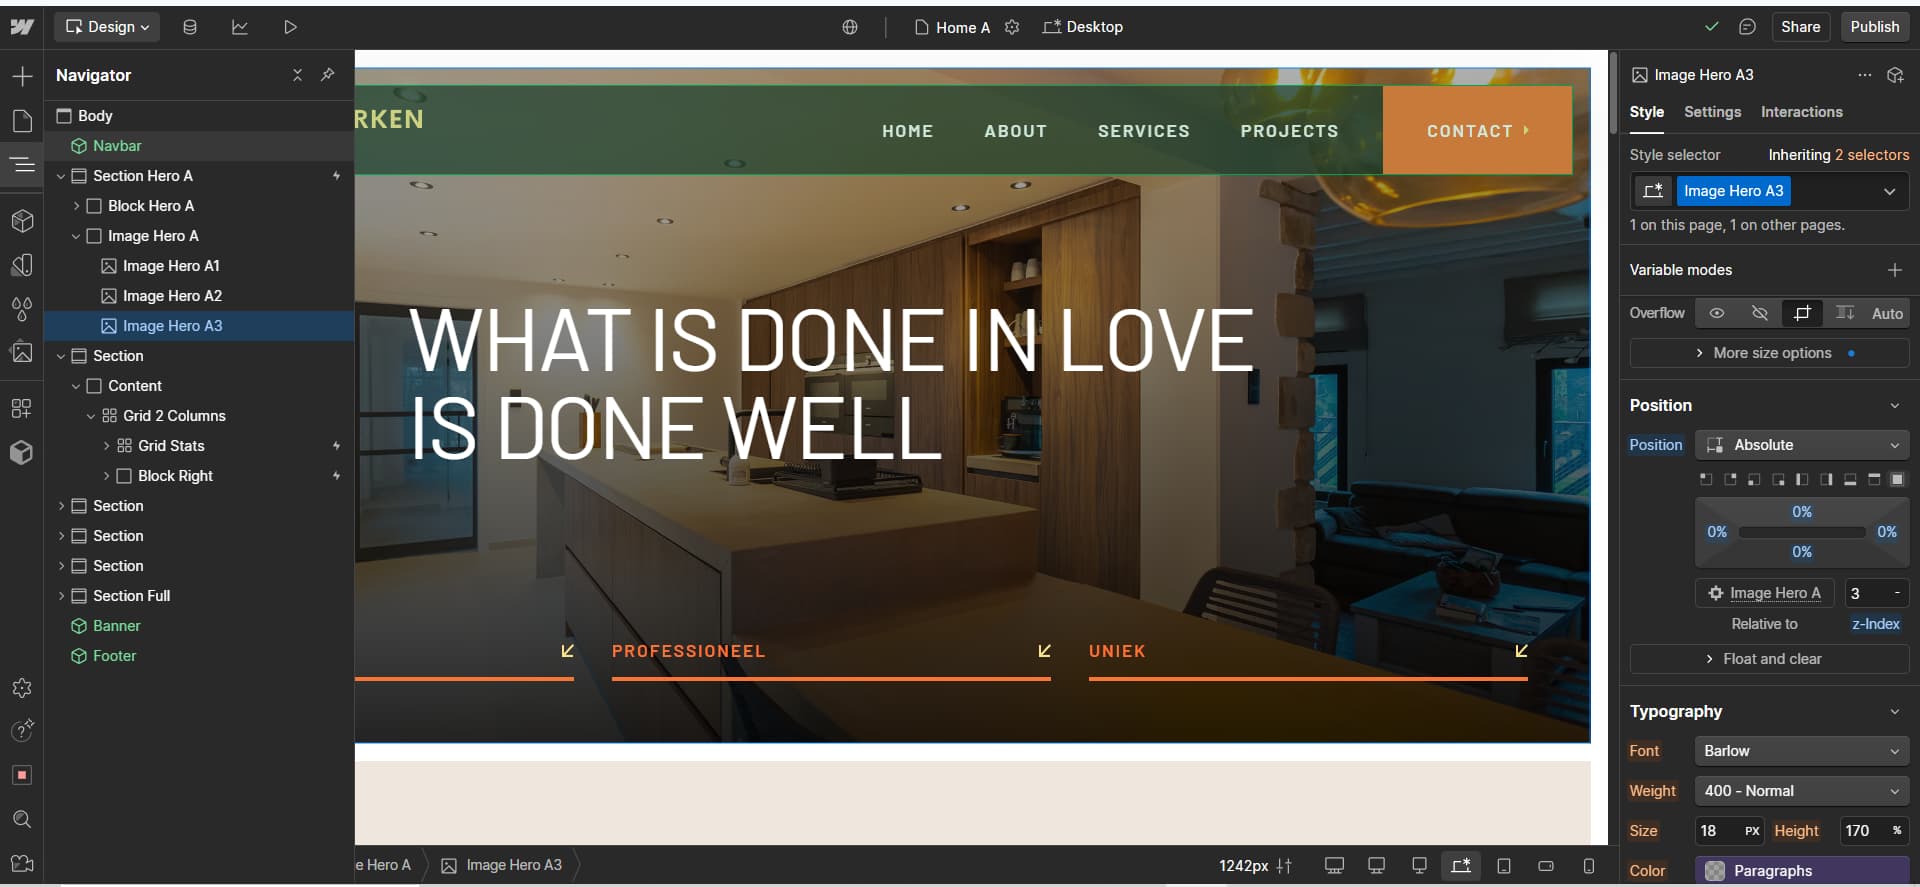Open the Search magnifier icon

(x=22, y=819)
